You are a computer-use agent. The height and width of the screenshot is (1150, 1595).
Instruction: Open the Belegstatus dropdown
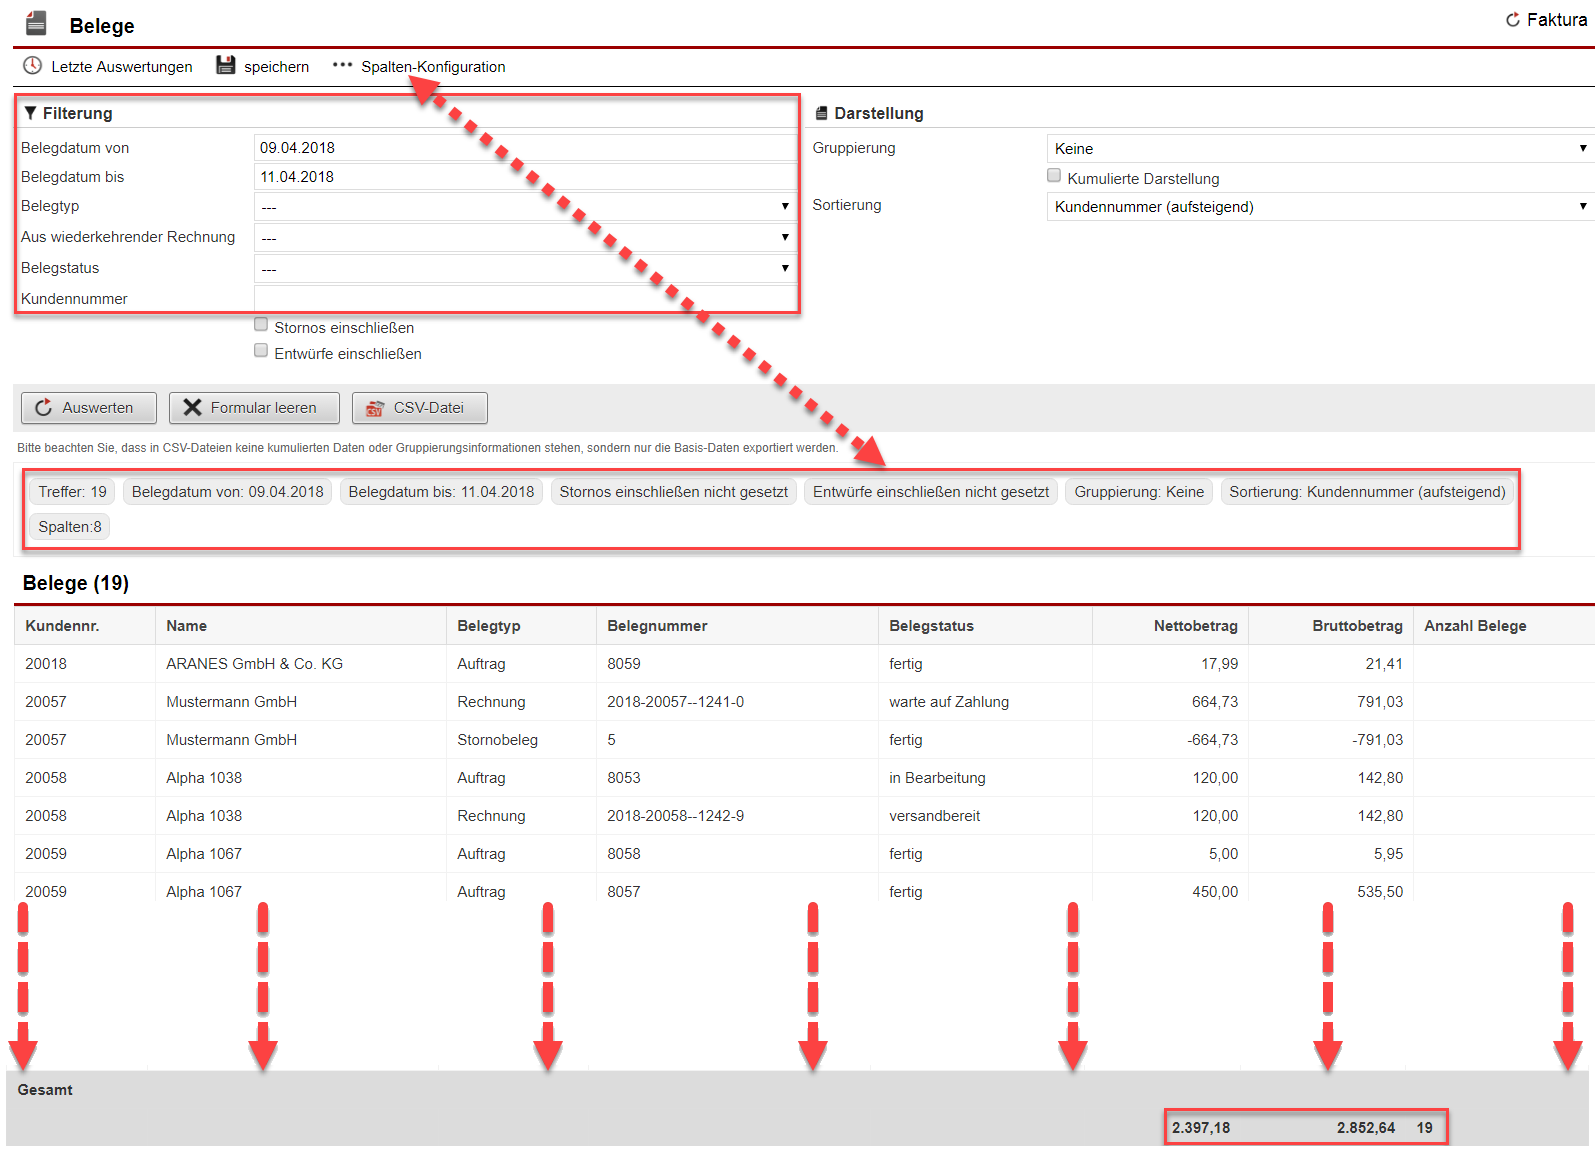[x=525, y=268]
